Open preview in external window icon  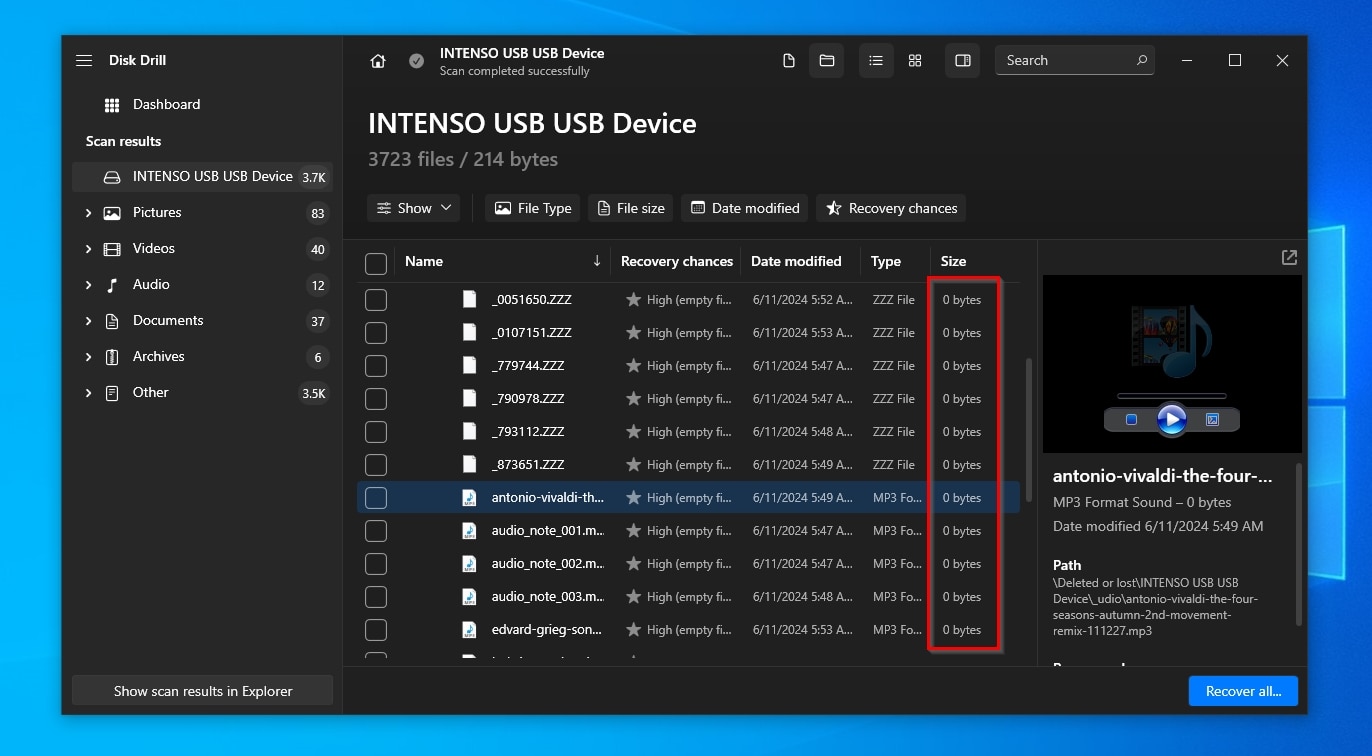[x=1289, y=257]
